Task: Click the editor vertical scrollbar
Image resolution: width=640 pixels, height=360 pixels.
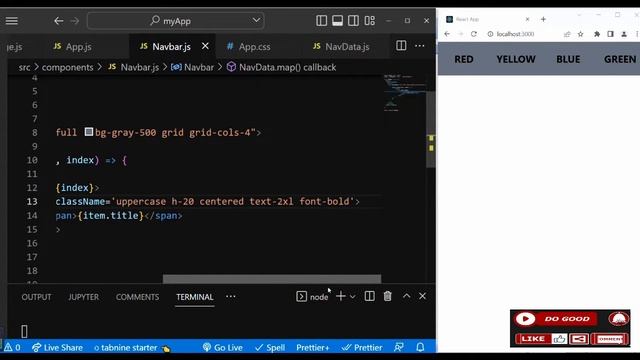Action: [x=431, y=130]
